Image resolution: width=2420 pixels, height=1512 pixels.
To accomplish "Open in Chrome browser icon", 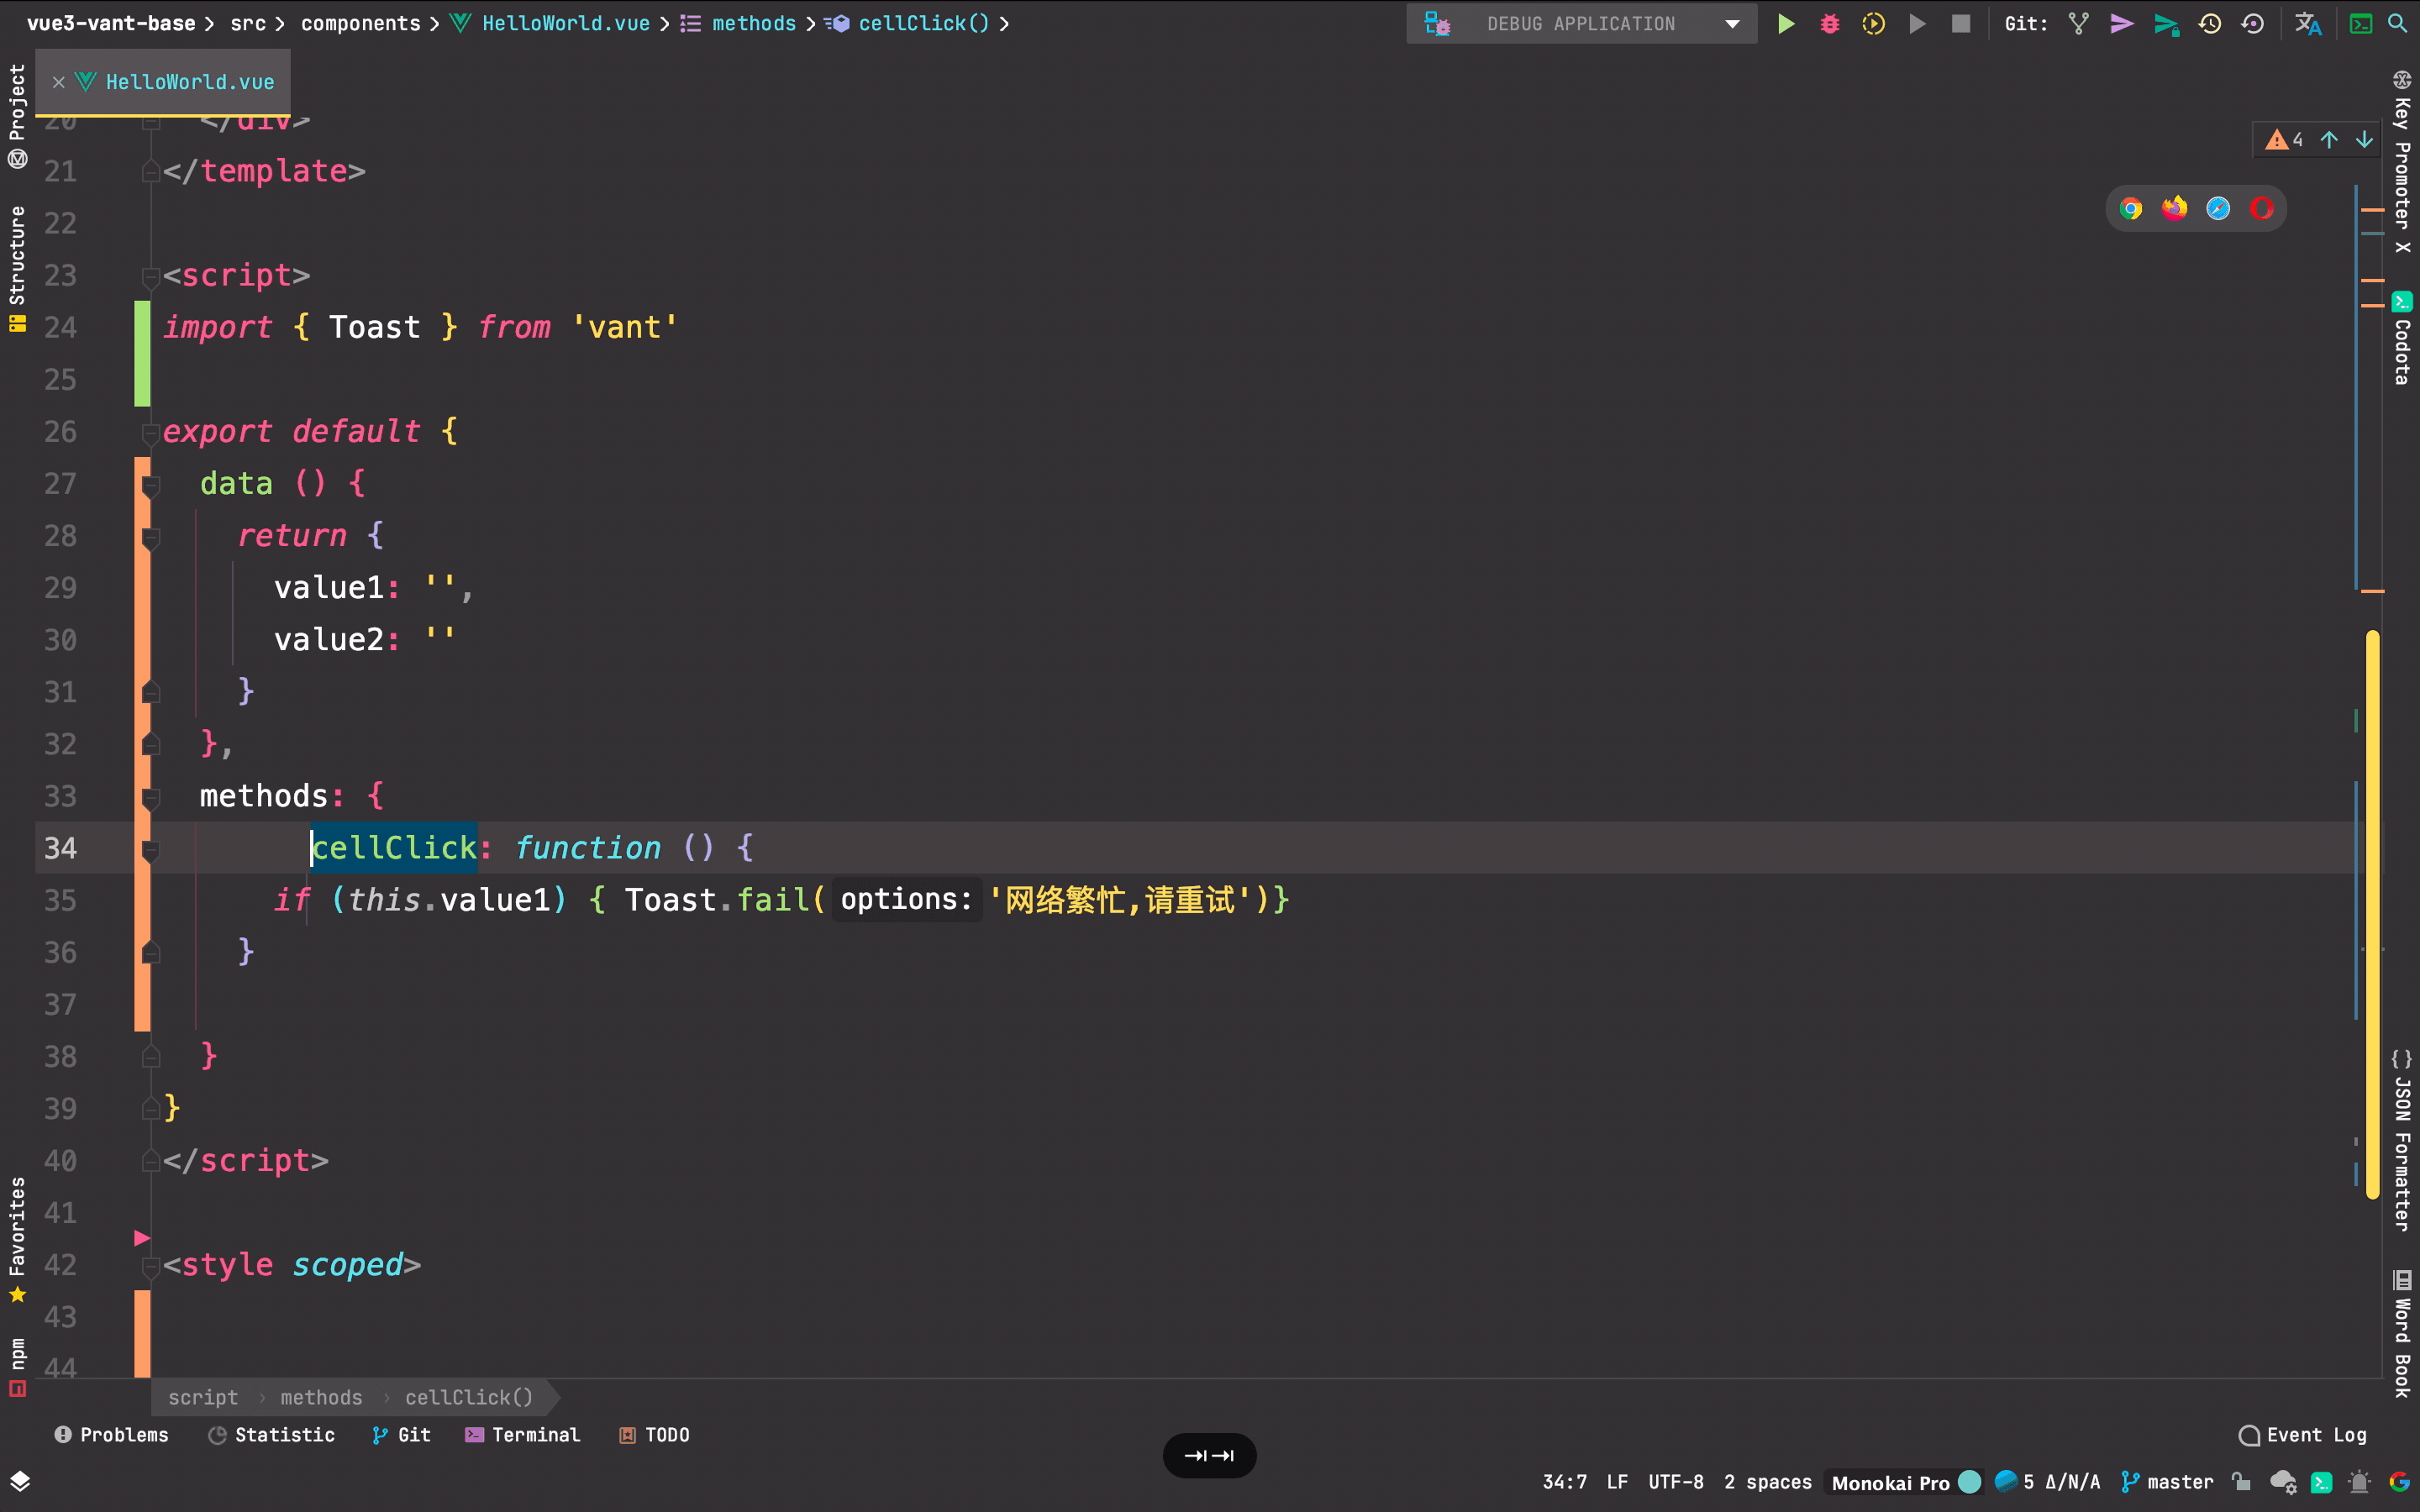I will click(x=2131, y=208).
